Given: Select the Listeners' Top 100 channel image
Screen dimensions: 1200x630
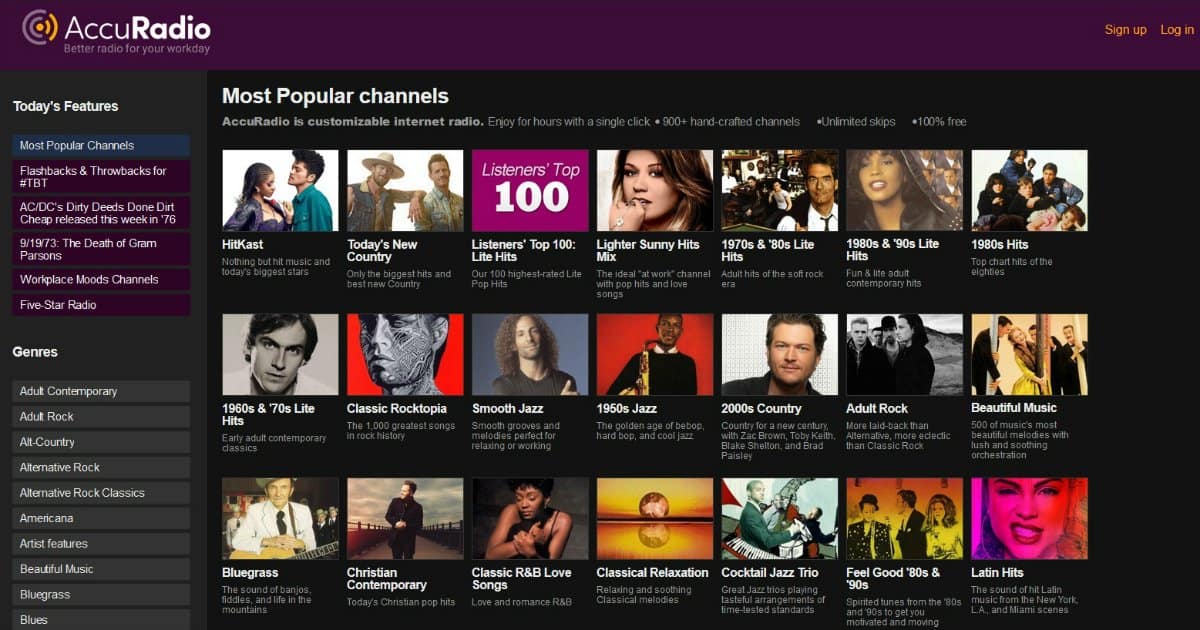Looking at the screenshot, I should click(x=530, y=190).
